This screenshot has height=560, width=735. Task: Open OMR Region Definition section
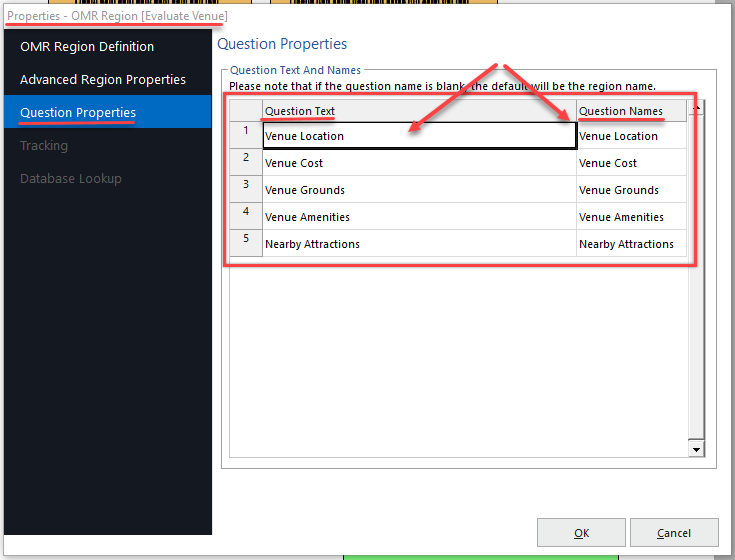click(x=107, y=46)
